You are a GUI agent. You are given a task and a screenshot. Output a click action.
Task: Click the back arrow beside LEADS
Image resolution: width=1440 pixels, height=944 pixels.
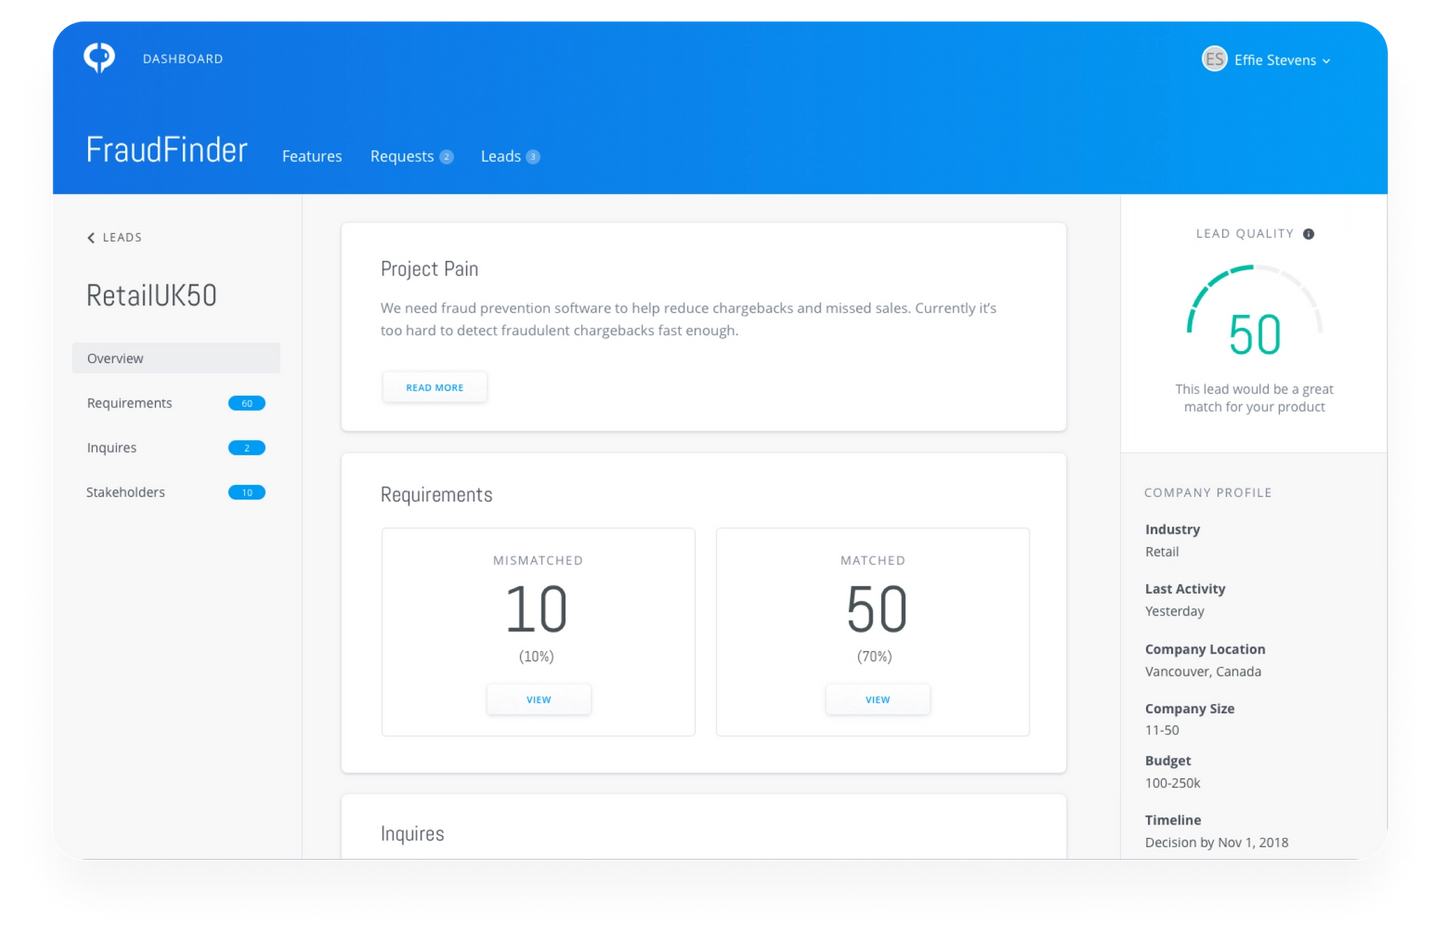90,237
